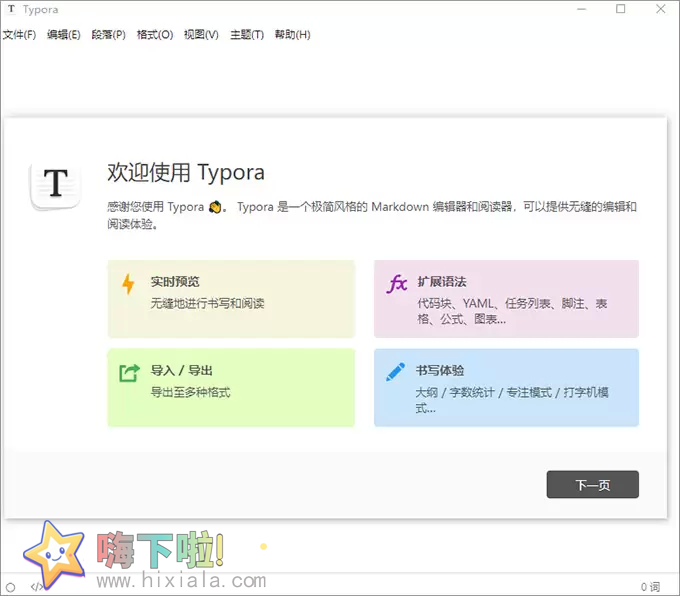Select the 导入 / 导出 card title
Viewport: 680px width, 596px height.
point(181,370)
